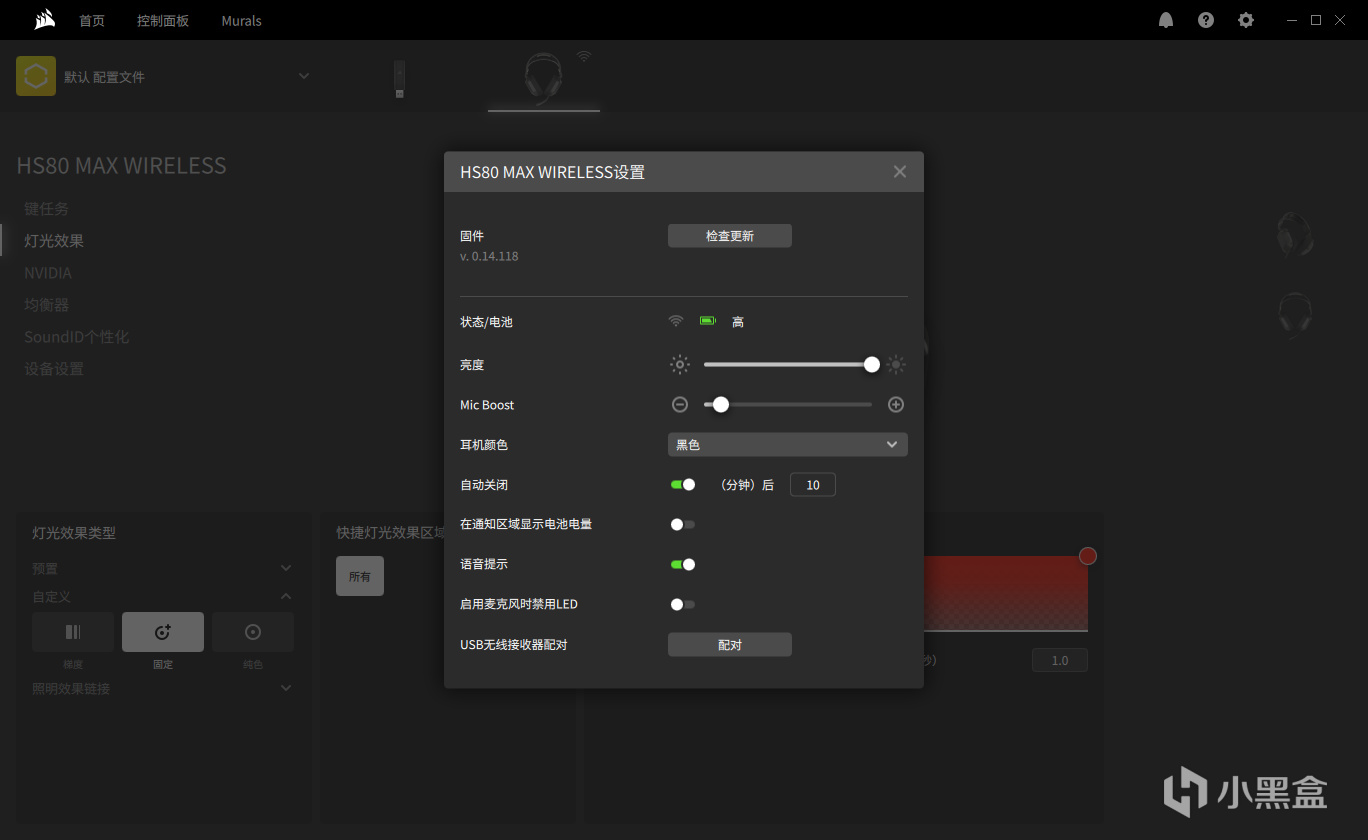Select the USB wireless receiver device icon
This screenshot has height=840, width=1368.
coord(399,79)
